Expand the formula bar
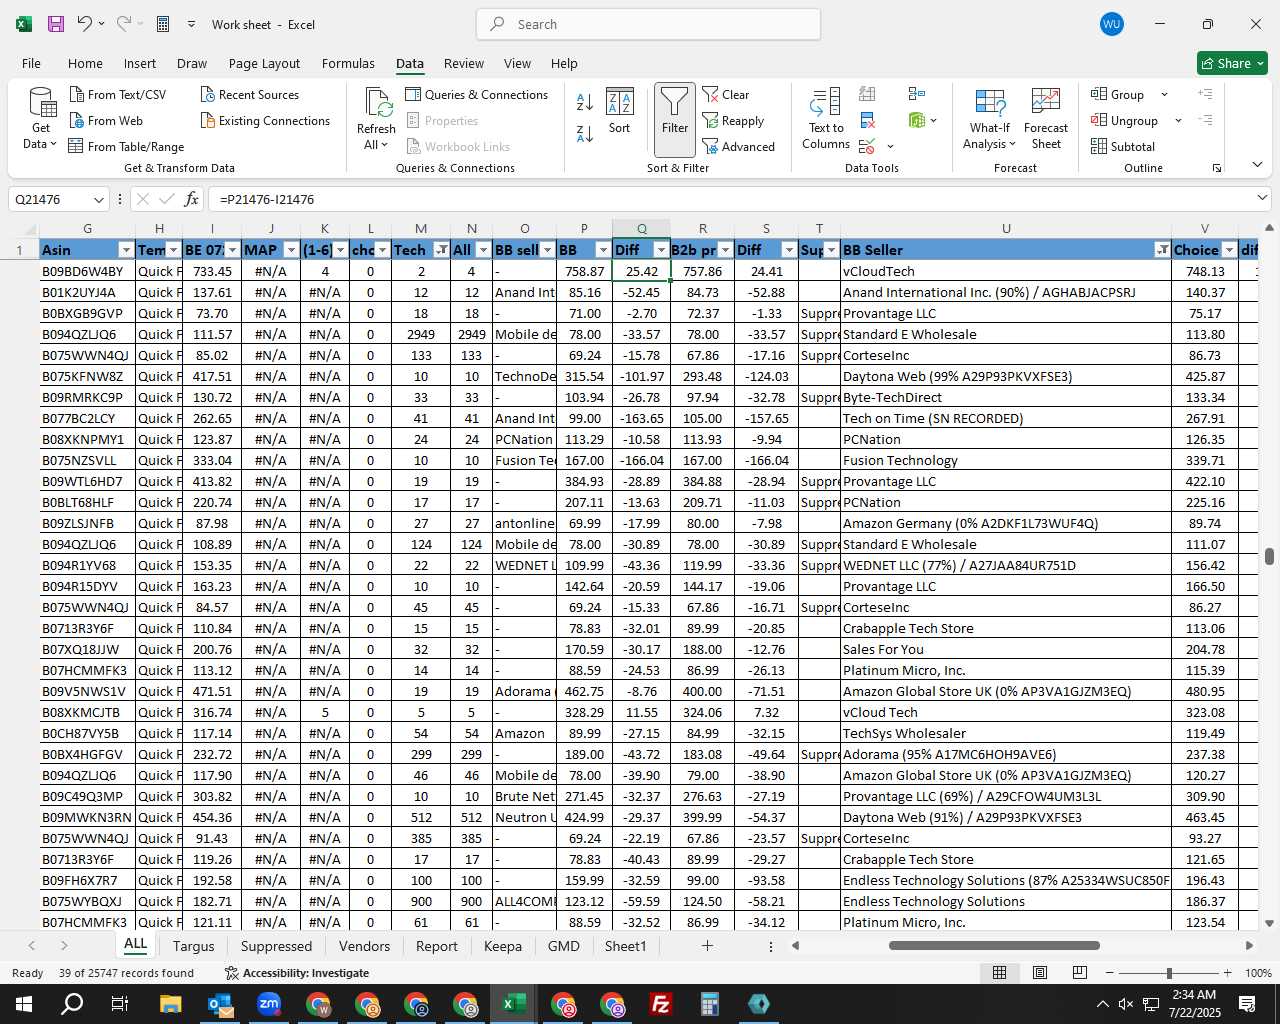Viewport: 1280px width, 1024px height. pos(1262,199)
